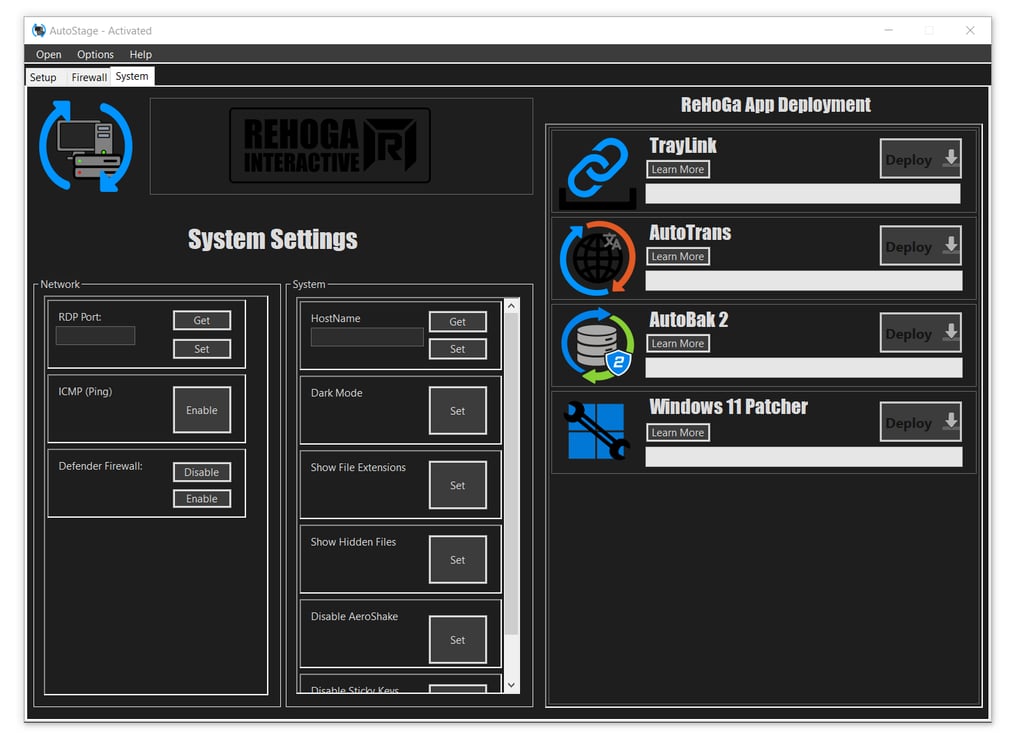Viewport: 1024px width, 744px height.
Task: Click the AutoBak 2 database icon
Action: click(598, 346)
